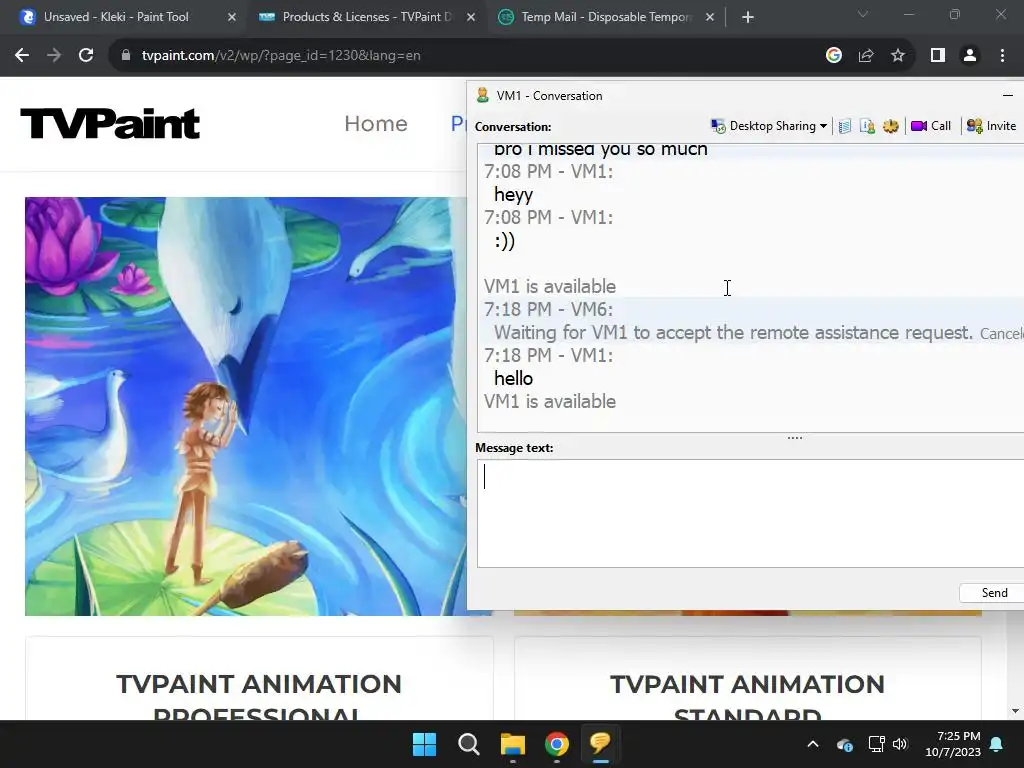Screen dimensions: 1024x768
Task: Open the tab search chevron dropdown
Action: click(x=863, y=14)
